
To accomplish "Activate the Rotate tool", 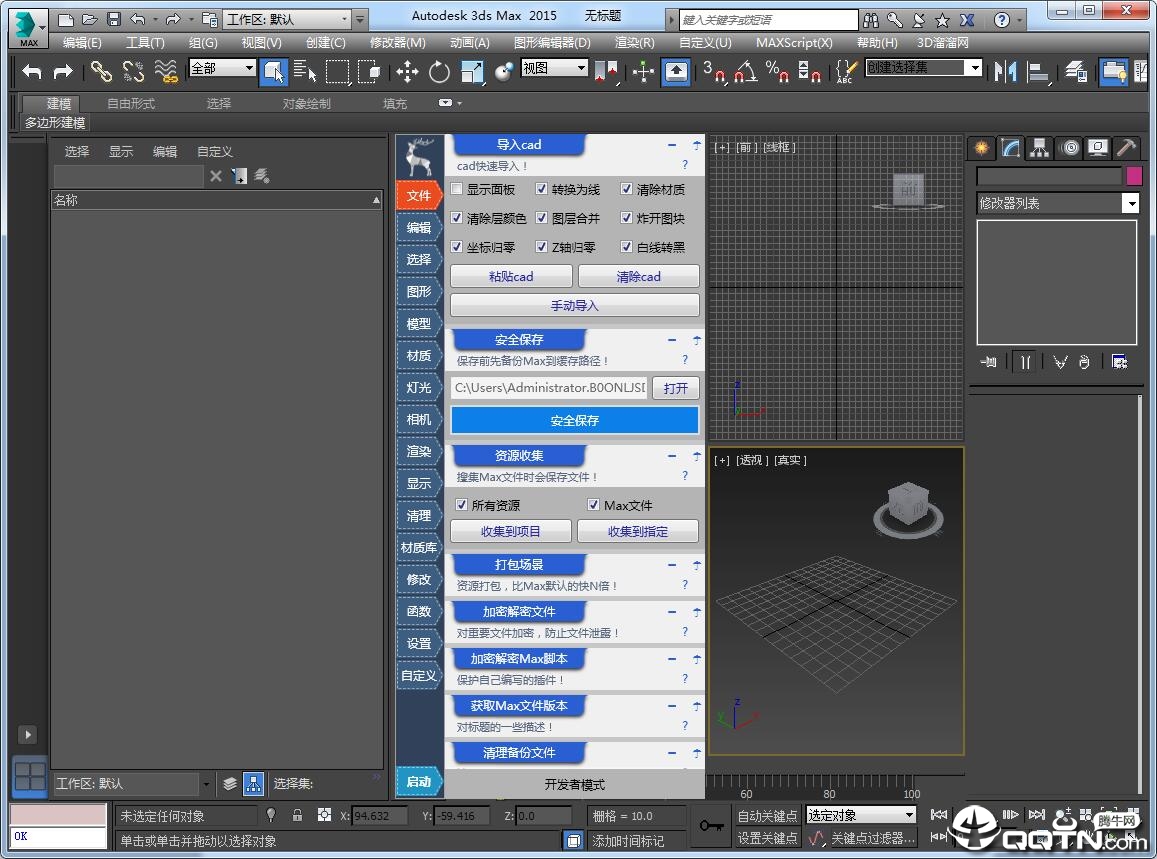I will 439,71.
